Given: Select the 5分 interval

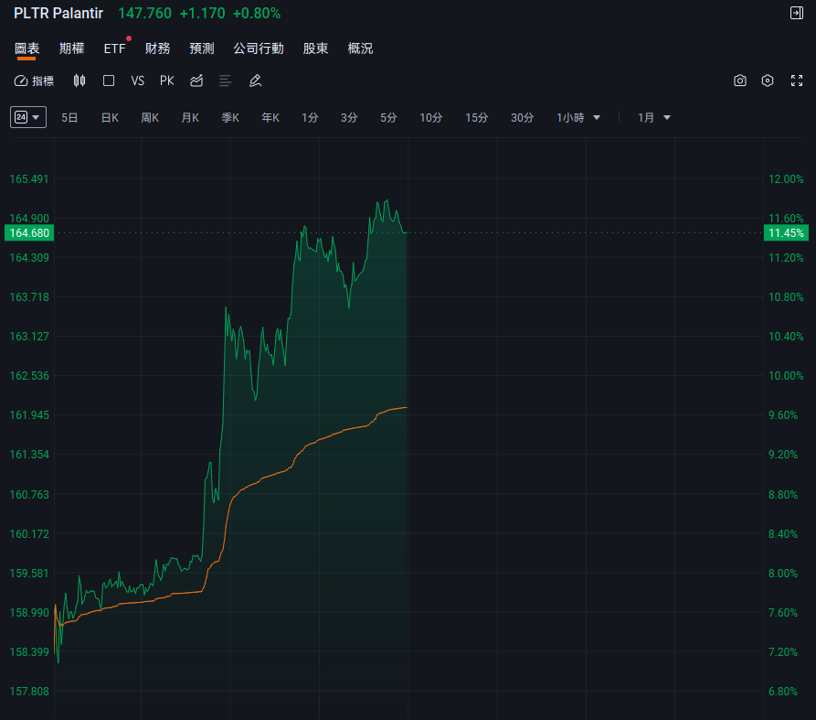Looking at the screenshot, I should (388, 118).
